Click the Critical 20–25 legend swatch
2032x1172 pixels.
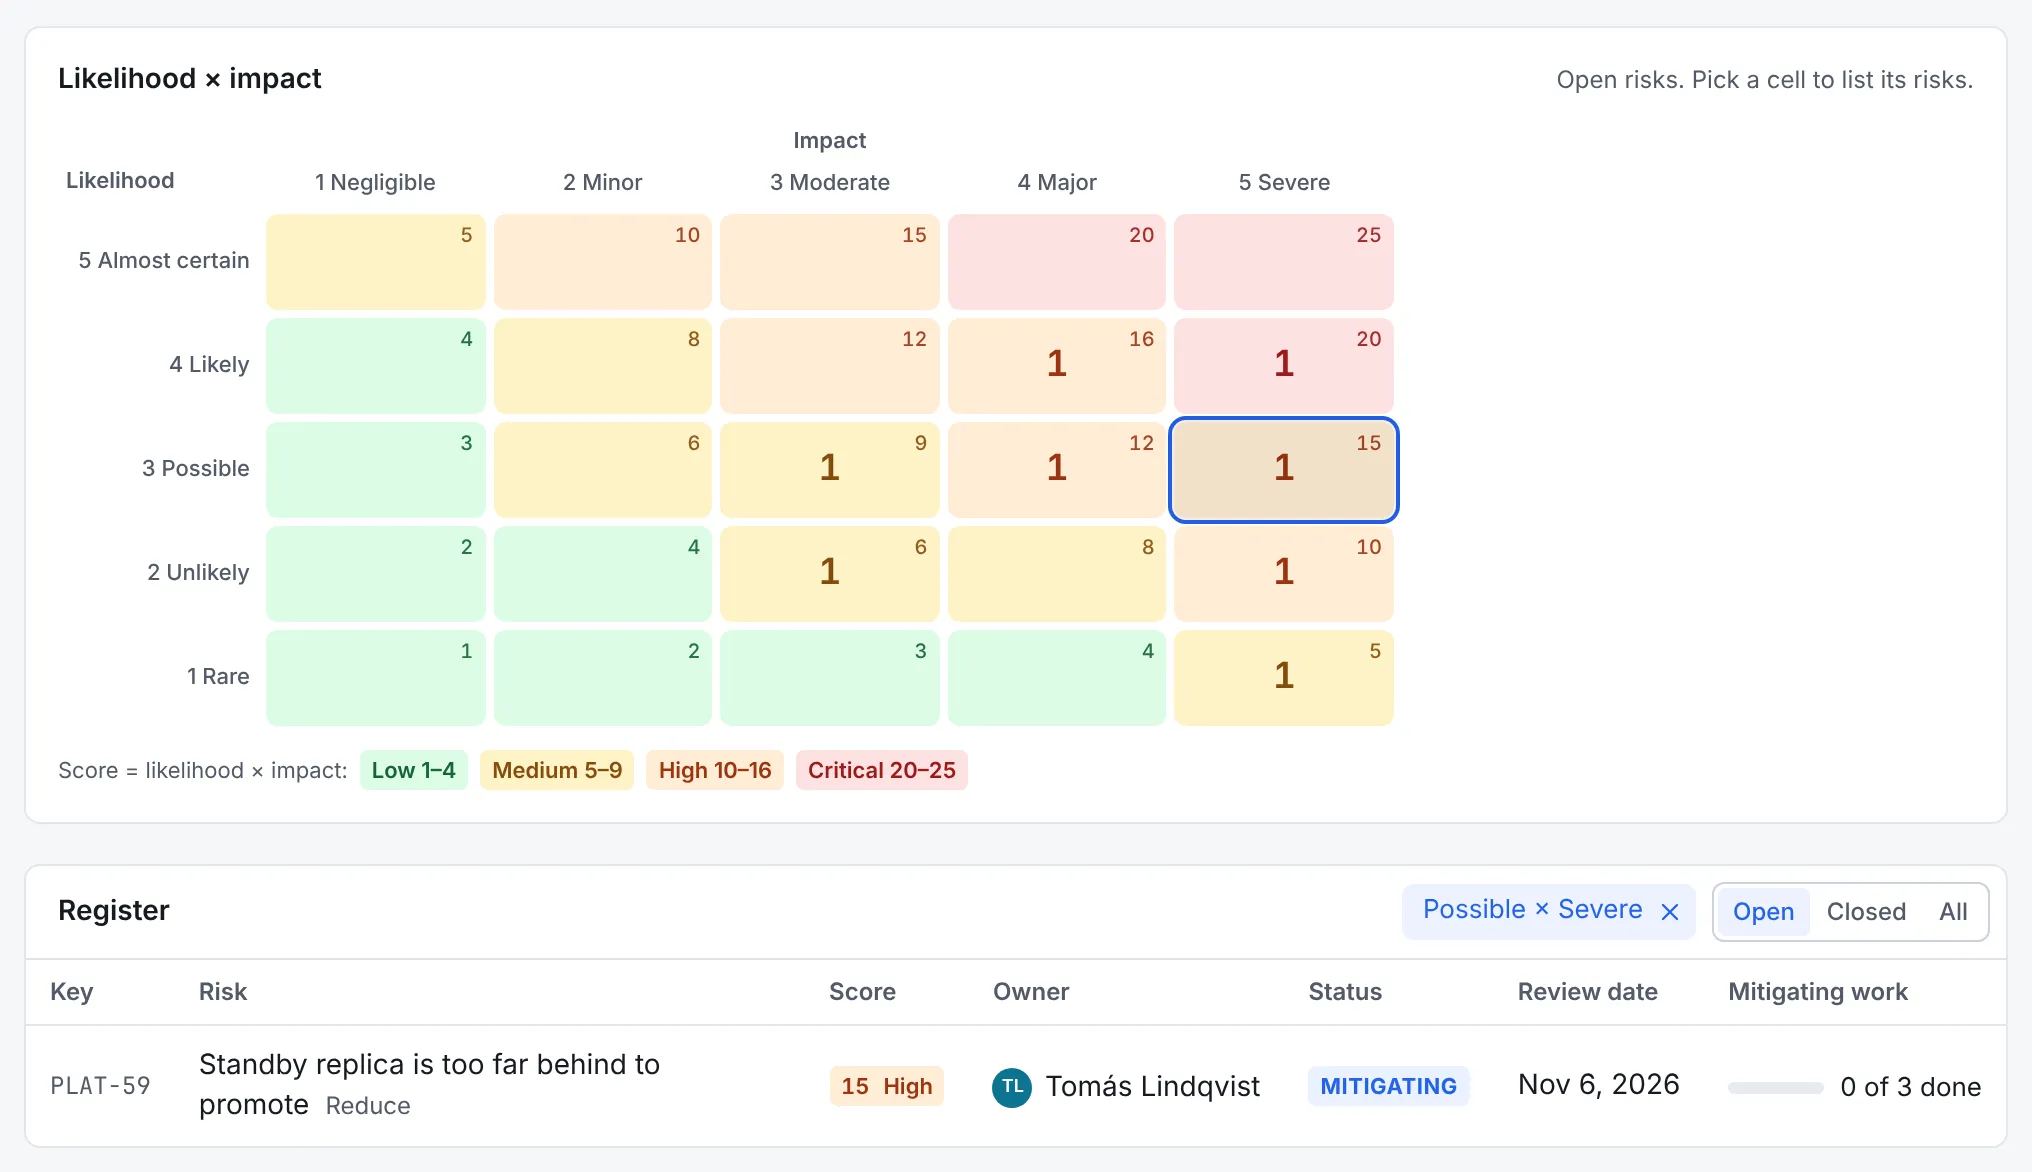point(881,770)
